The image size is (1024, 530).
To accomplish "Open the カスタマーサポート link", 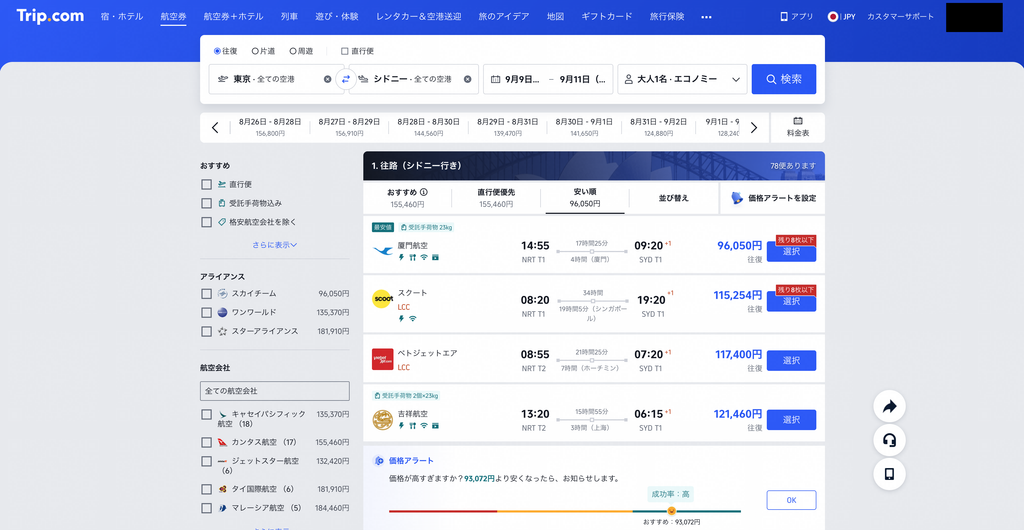I will pyautogui.click(x=901, y=17).
